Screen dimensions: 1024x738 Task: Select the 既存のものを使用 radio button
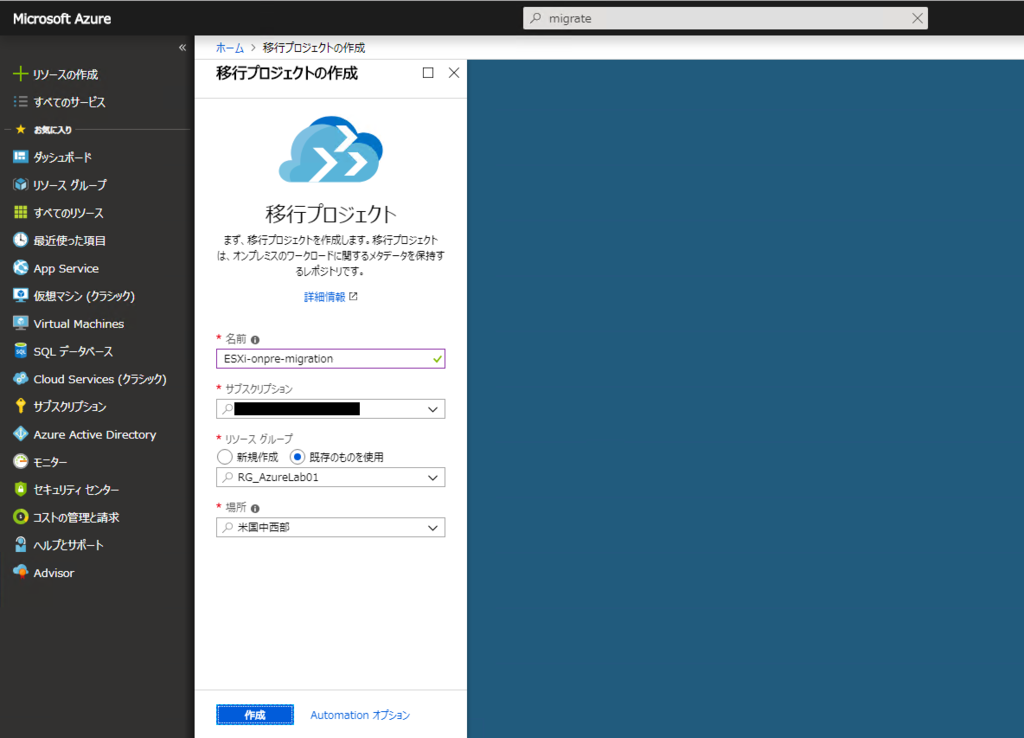pos(297,457)
